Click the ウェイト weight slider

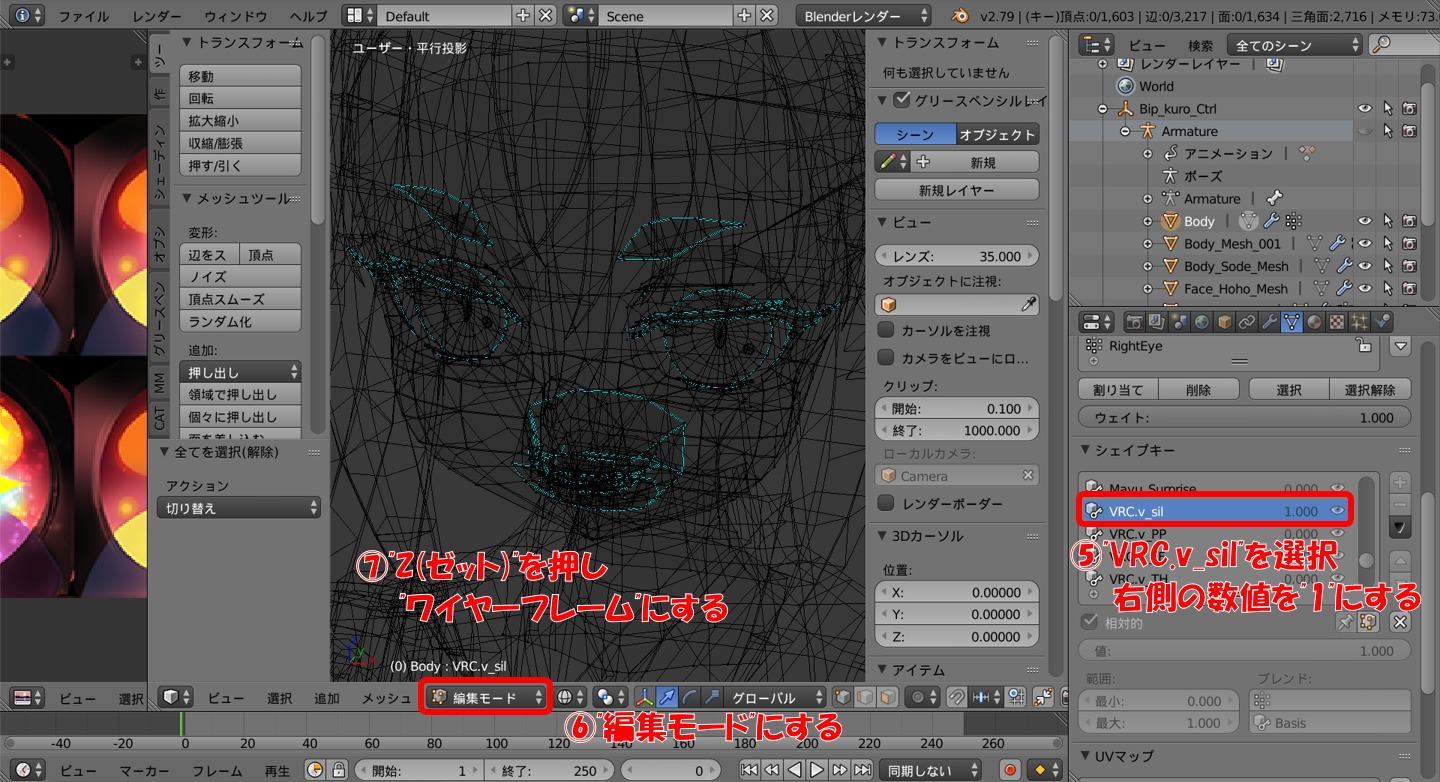(1244, 418)
